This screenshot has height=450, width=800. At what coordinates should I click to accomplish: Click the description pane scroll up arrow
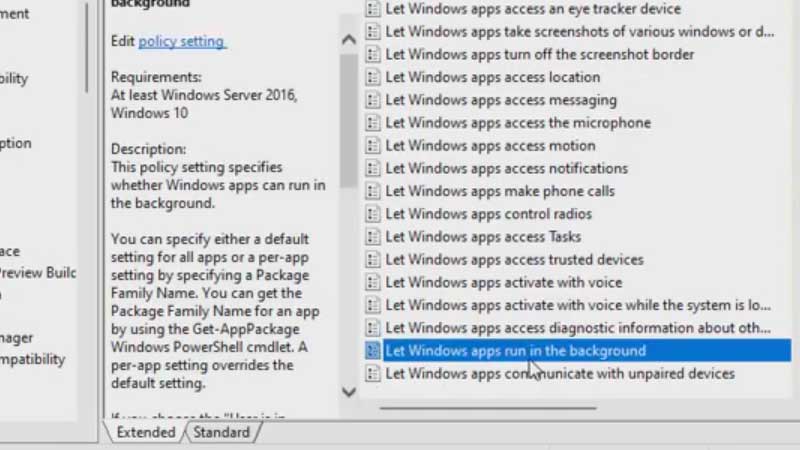349,39
